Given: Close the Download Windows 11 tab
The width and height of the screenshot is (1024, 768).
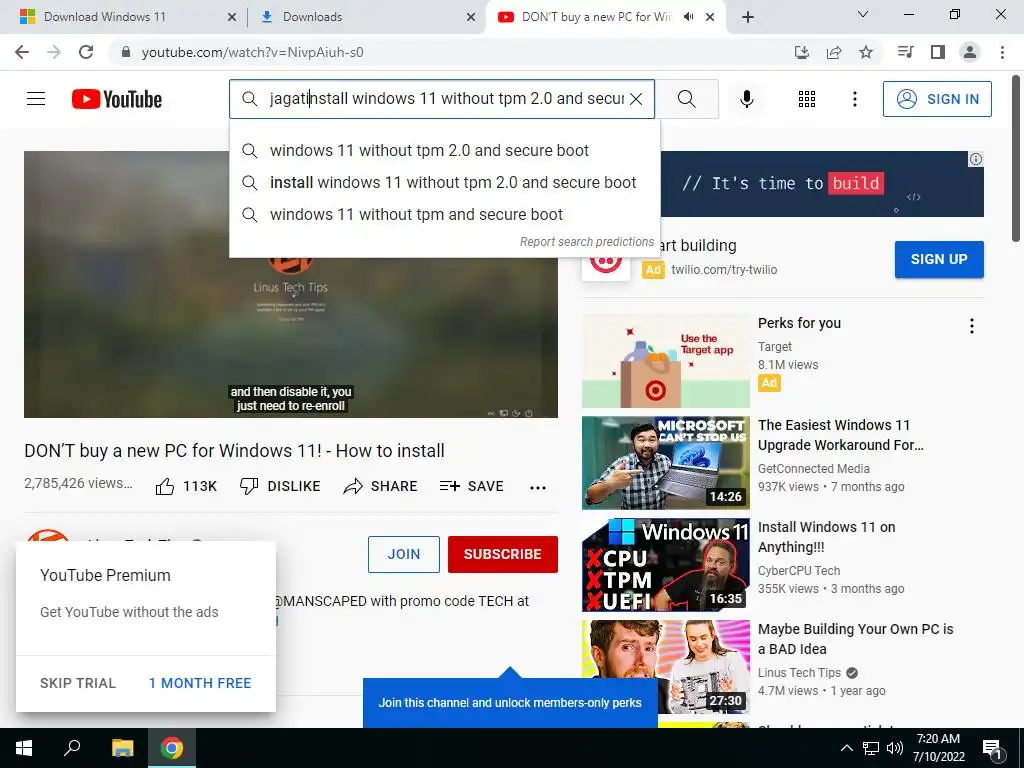Looking at the screenshot, I should 232,17.
